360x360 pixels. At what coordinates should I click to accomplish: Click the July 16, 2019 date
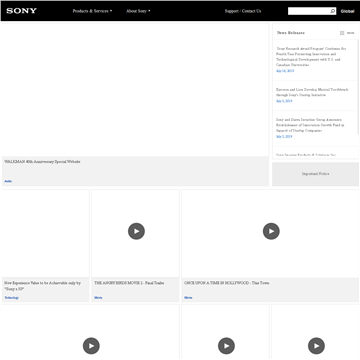point(285,71)
